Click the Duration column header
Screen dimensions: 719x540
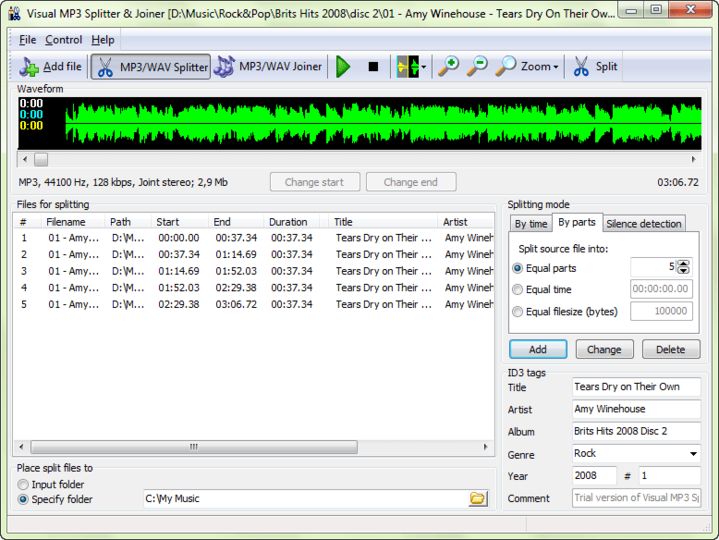tap(291, 222)
